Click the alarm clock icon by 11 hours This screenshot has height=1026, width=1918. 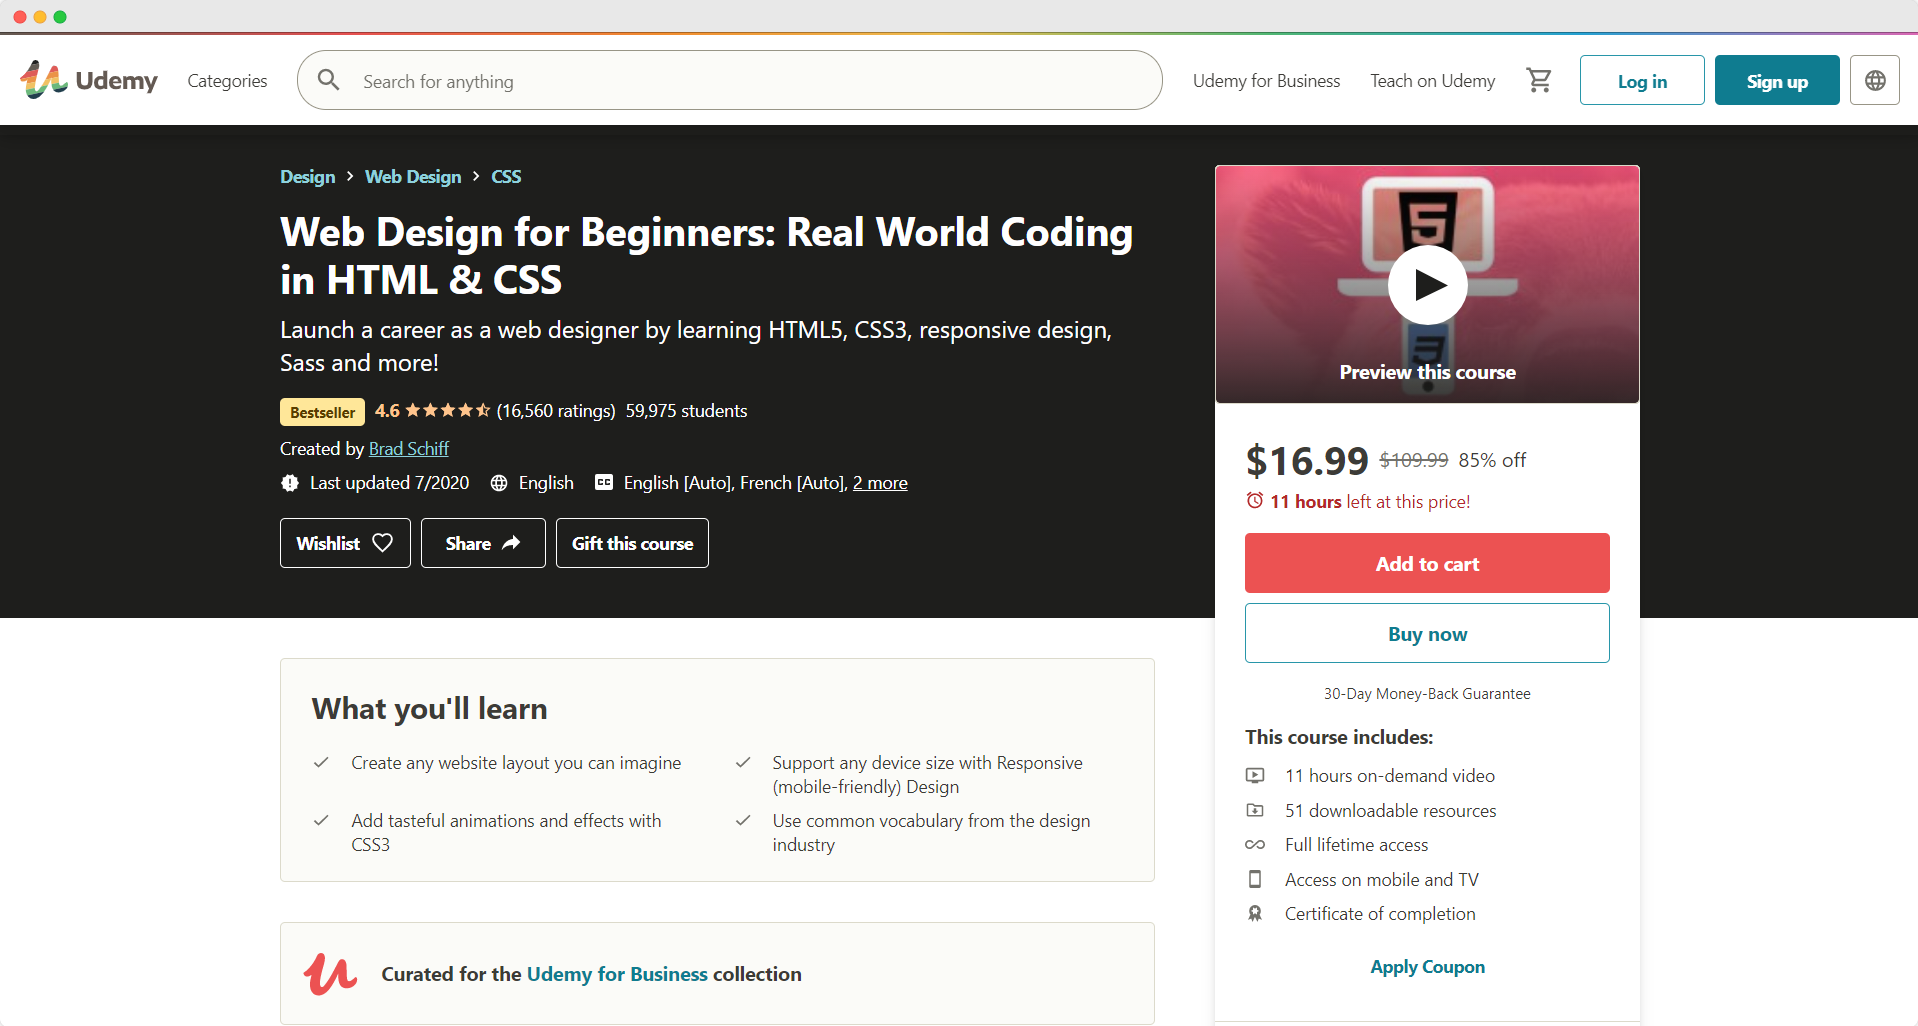(1255, 500)
